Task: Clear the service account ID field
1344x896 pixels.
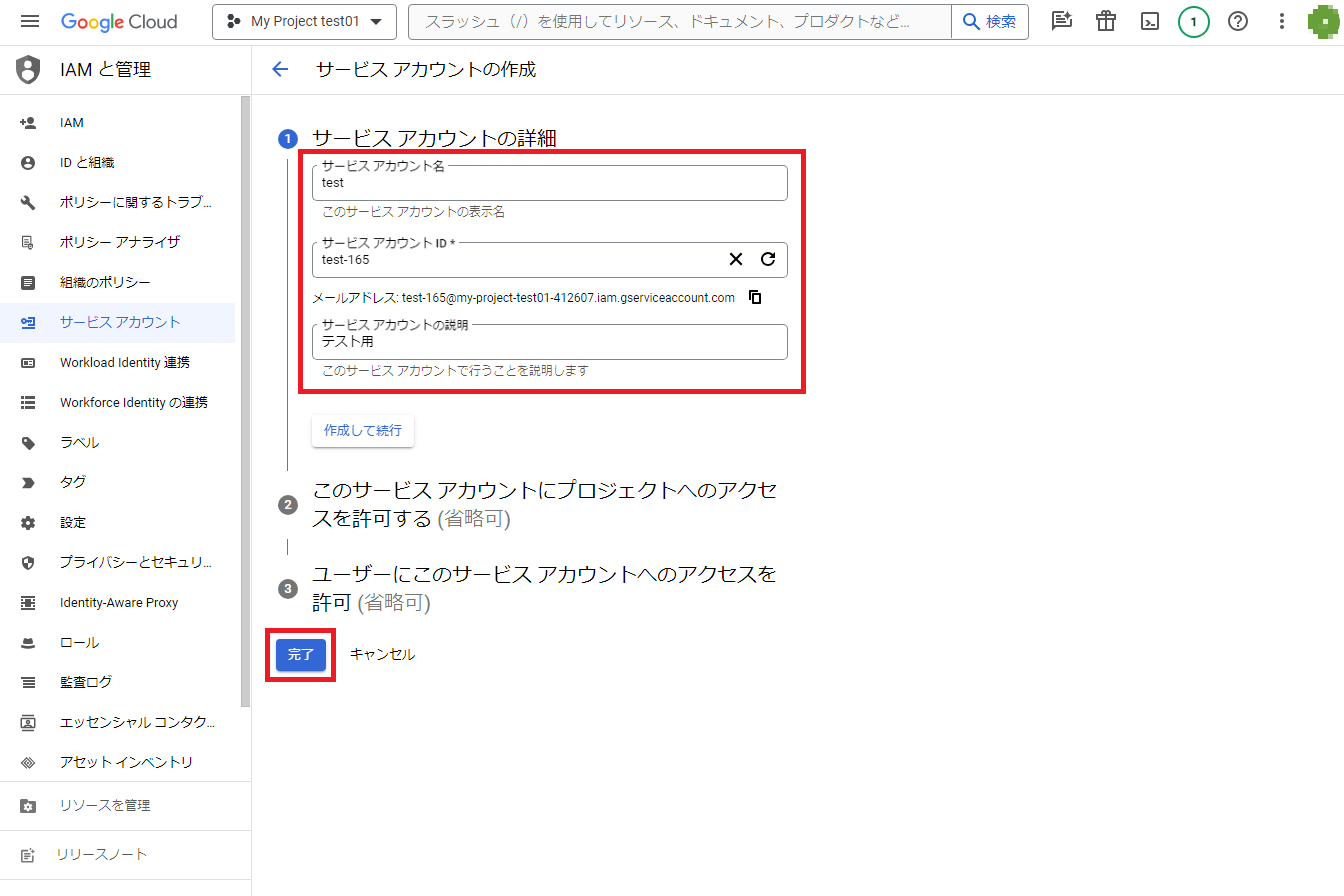Action: coord(736,259)
